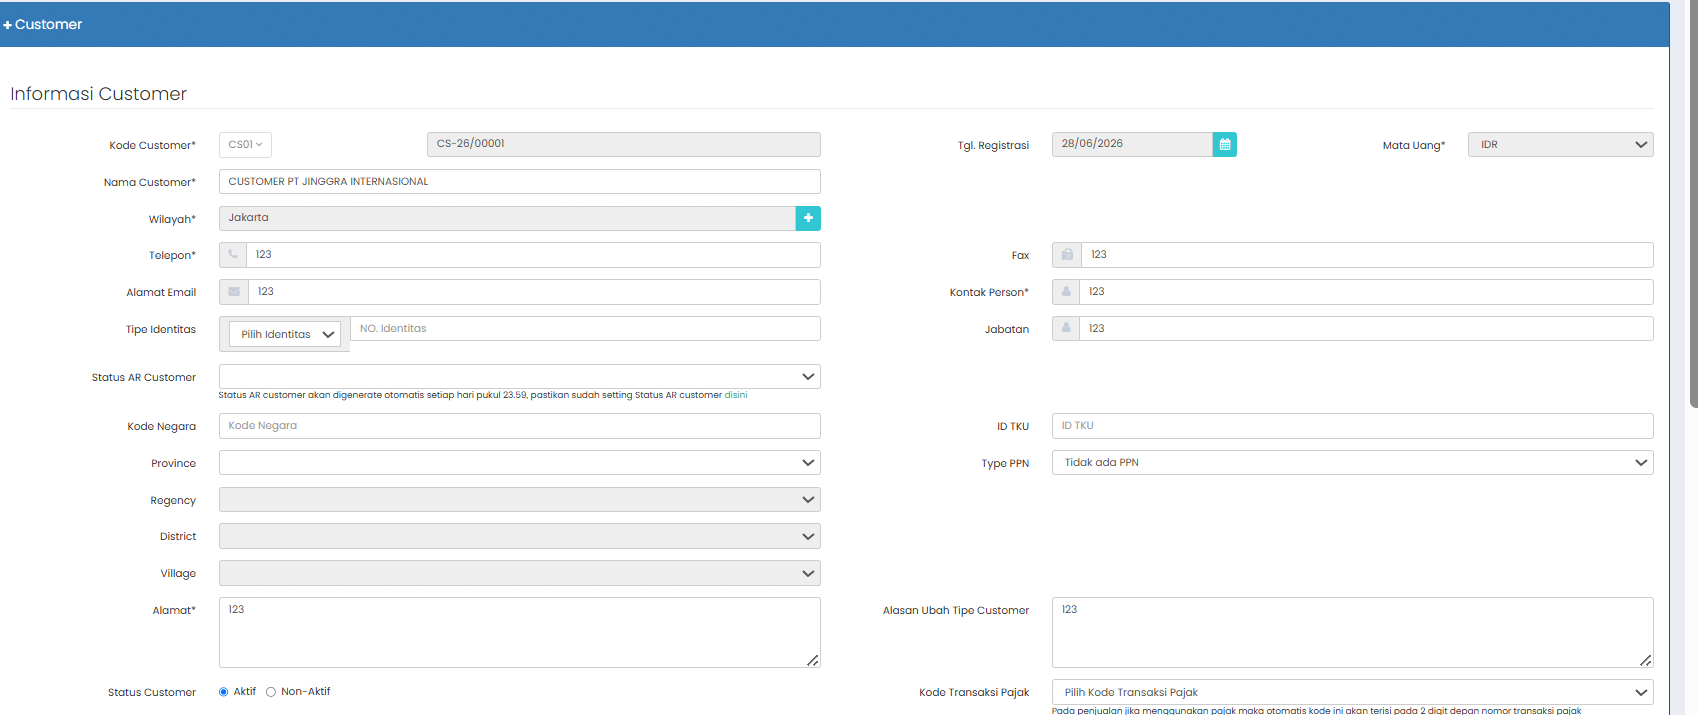
Task: Click the 'Informasi Customer' heading
Action: click(99, 94)
